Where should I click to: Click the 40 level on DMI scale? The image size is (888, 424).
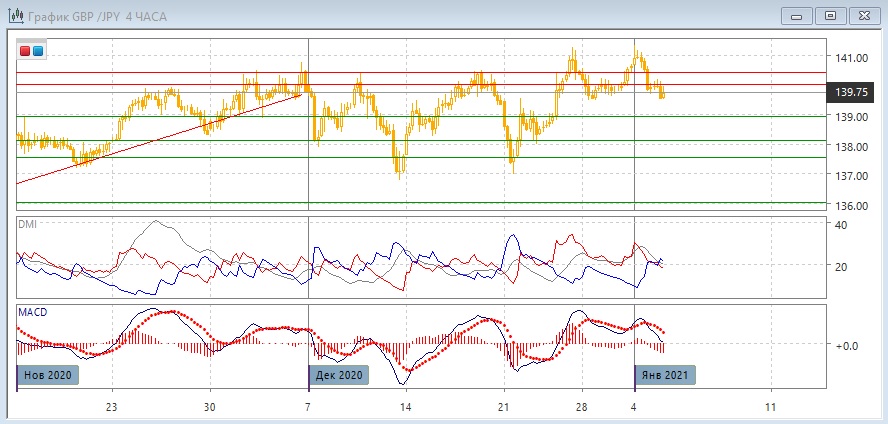[841, 225]
